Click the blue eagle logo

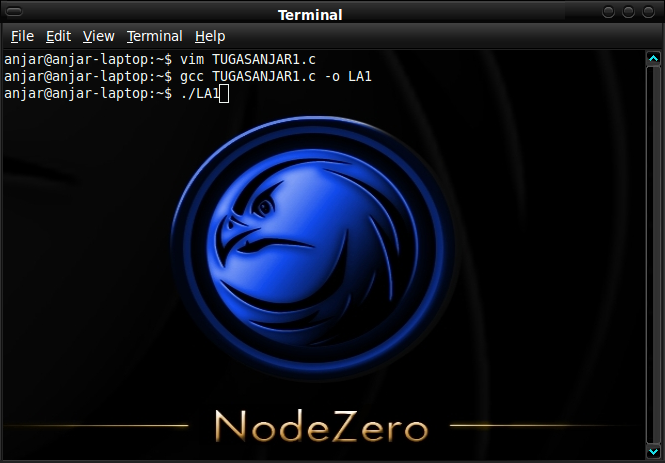pos(312,247)
